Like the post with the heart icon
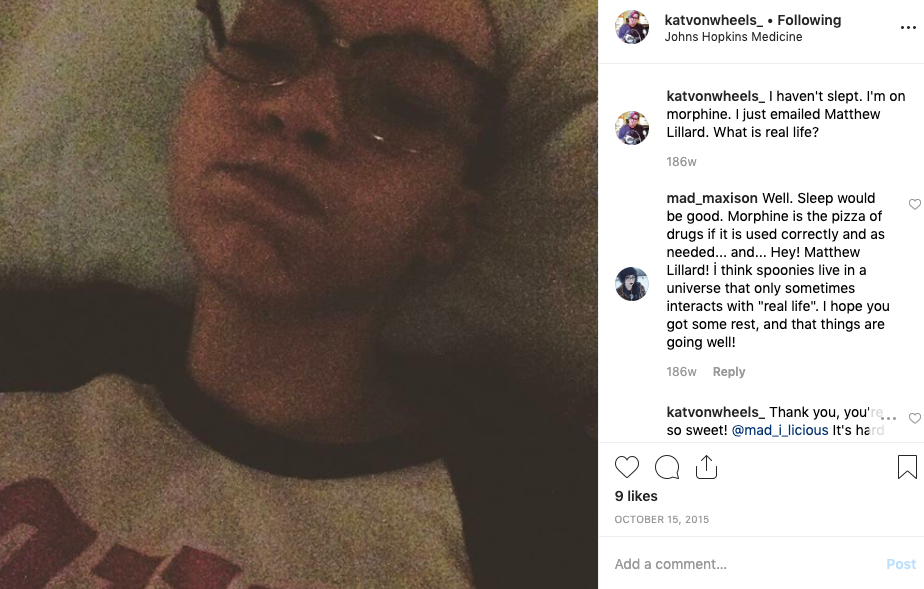This screenshot has height=589, width=924. 626,467
